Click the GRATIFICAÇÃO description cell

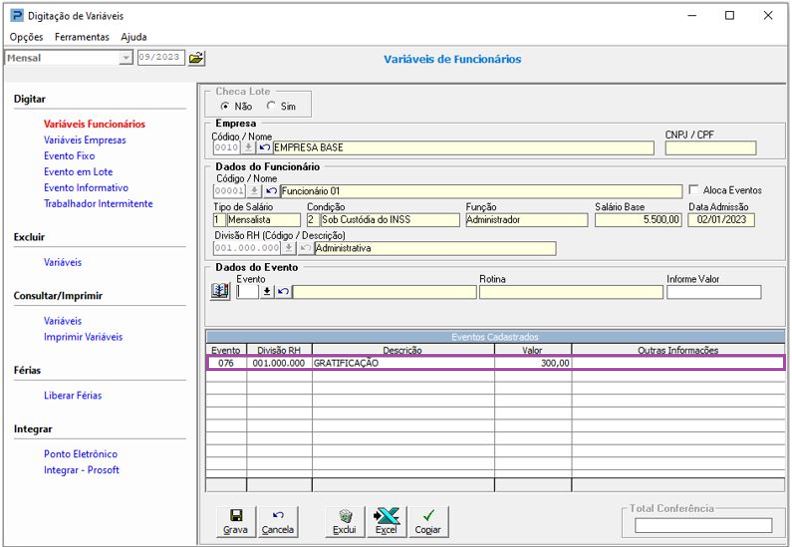[x=403, y=363]
